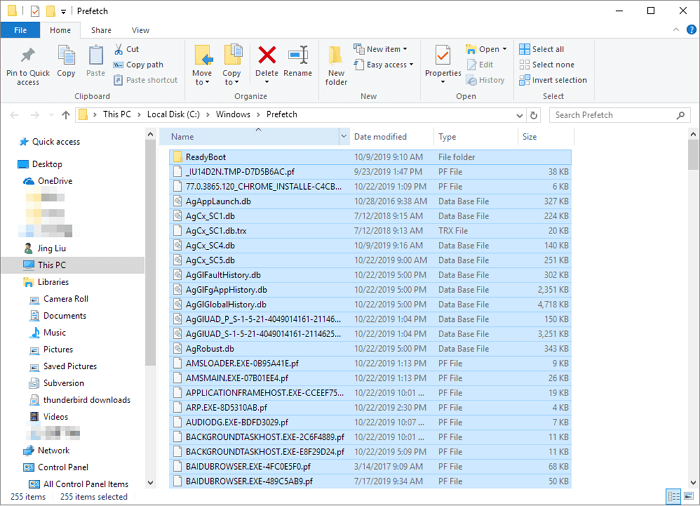Click the red Delete icon
700x506 pixels.
click(x=267, y=55)
